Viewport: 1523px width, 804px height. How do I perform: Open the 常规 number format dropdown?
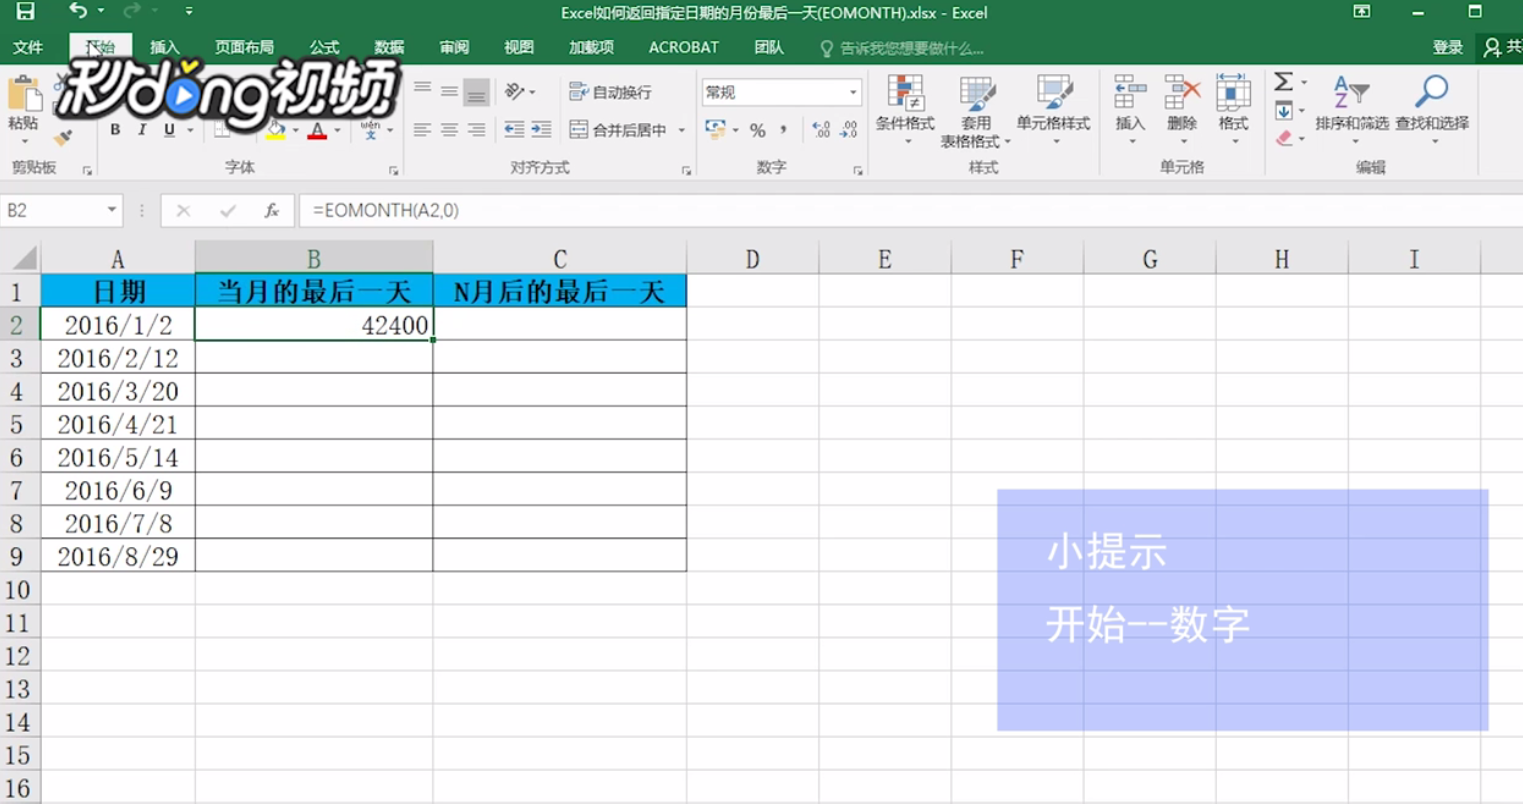tap(780, 92)
